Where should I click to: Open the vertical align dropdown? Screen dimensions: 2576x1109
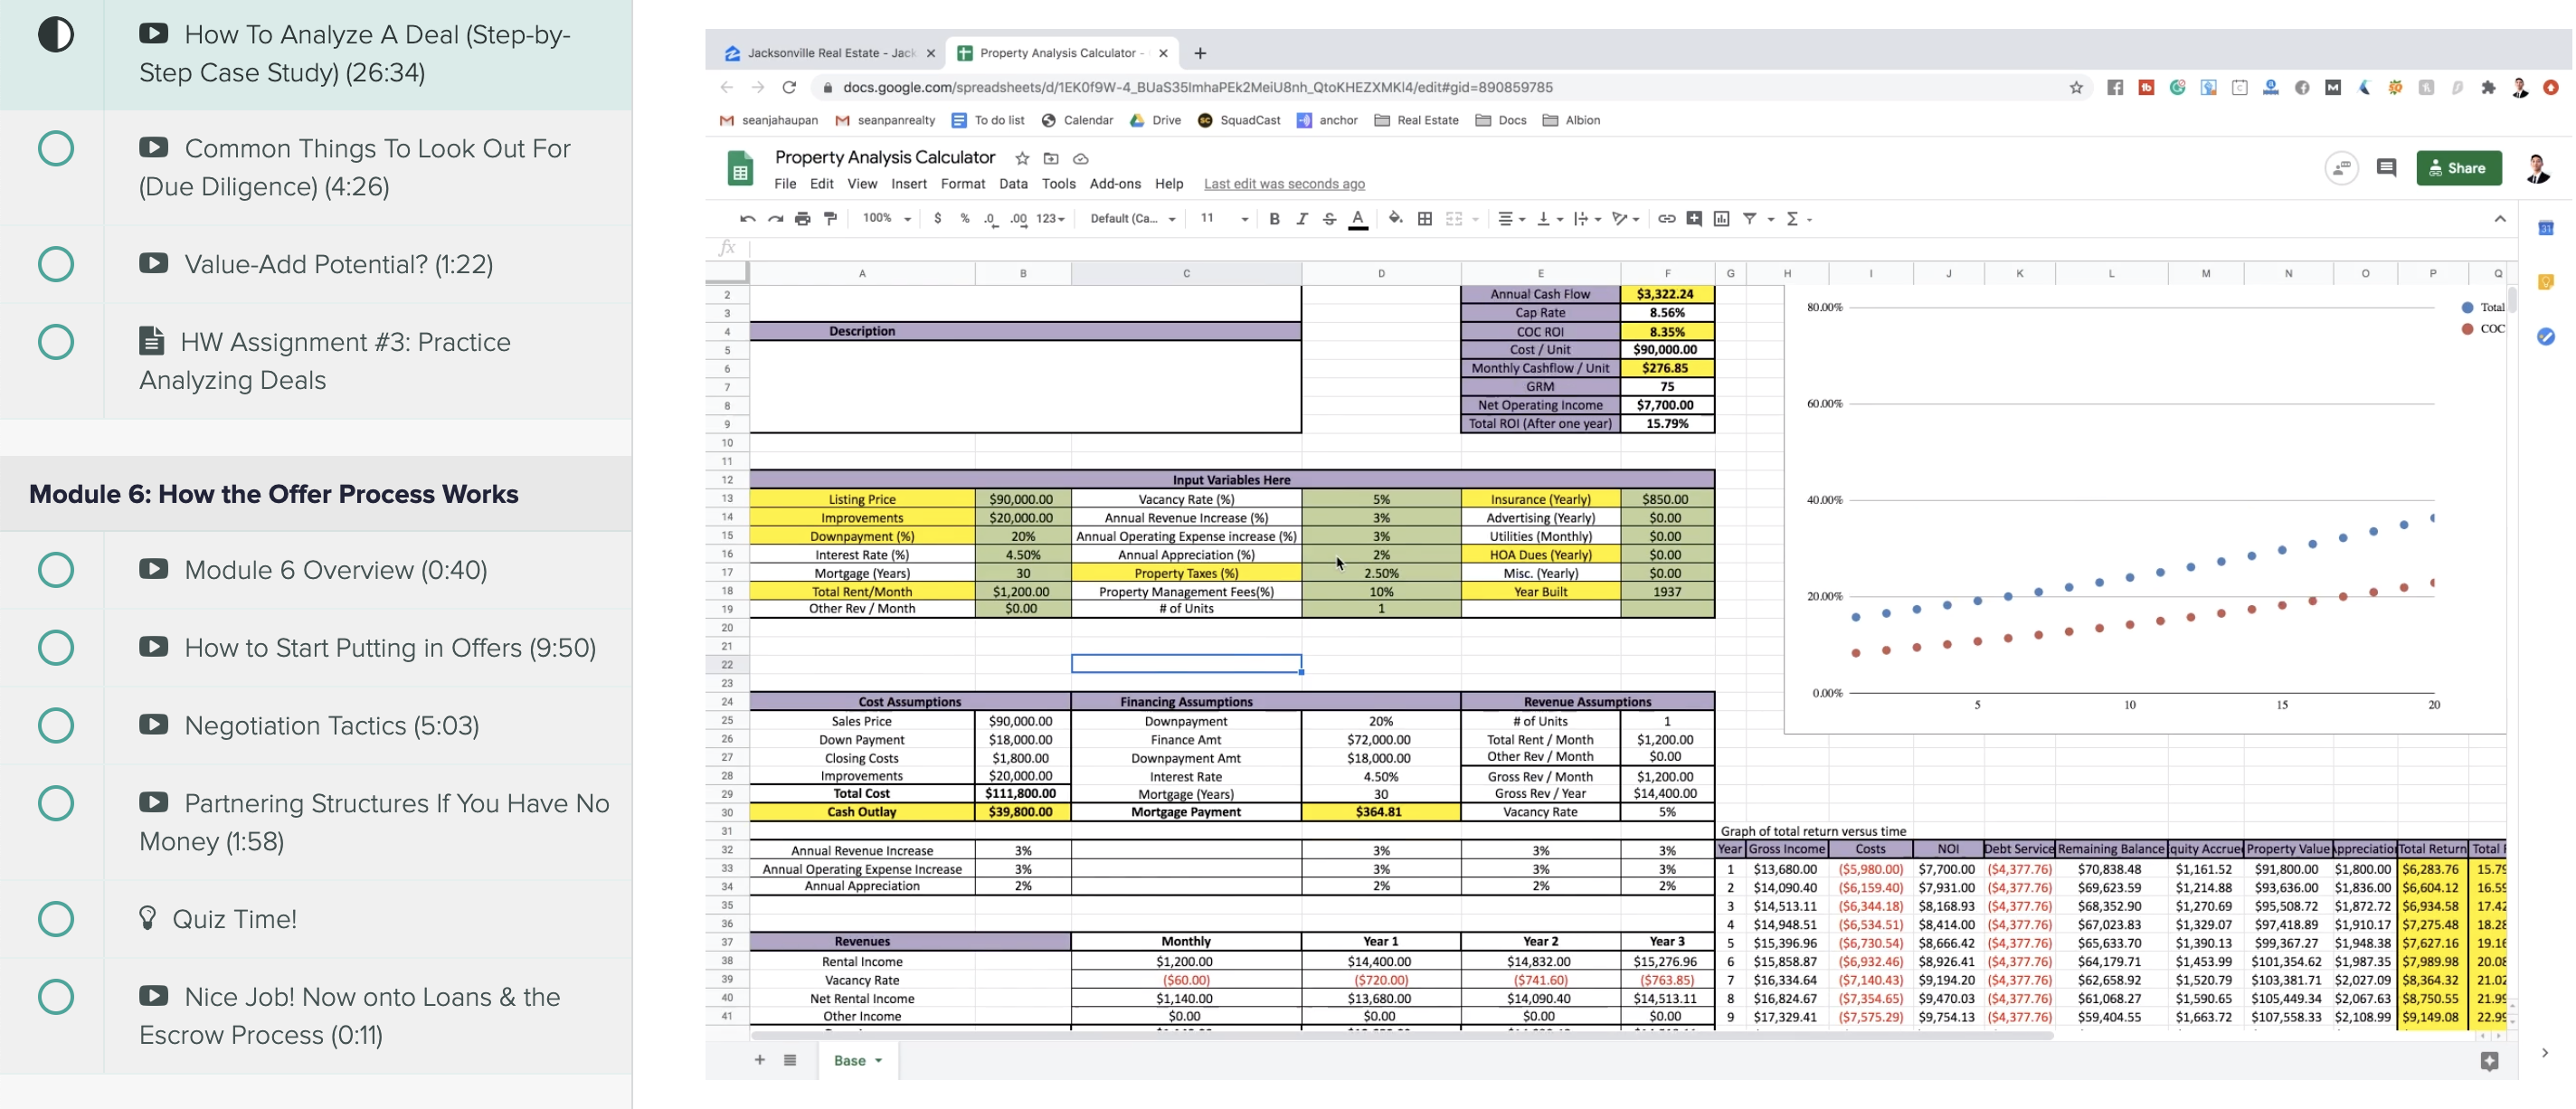point(1549,218)
